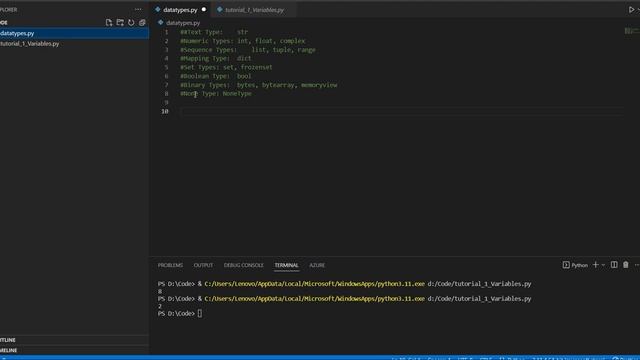Open the new terminal plus button
Viewport: 640px width, 360px height.
point(596,265)
